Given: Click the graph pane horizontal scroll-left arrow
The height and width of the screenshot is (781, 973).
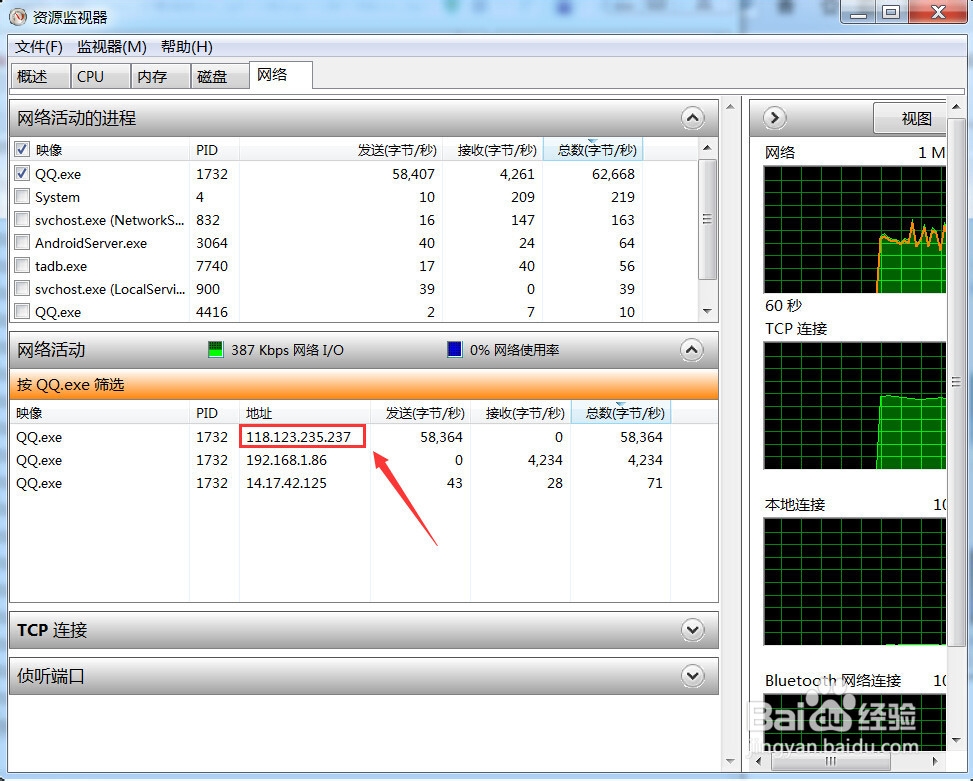Looking at the screenshot, I should (758, 761).
